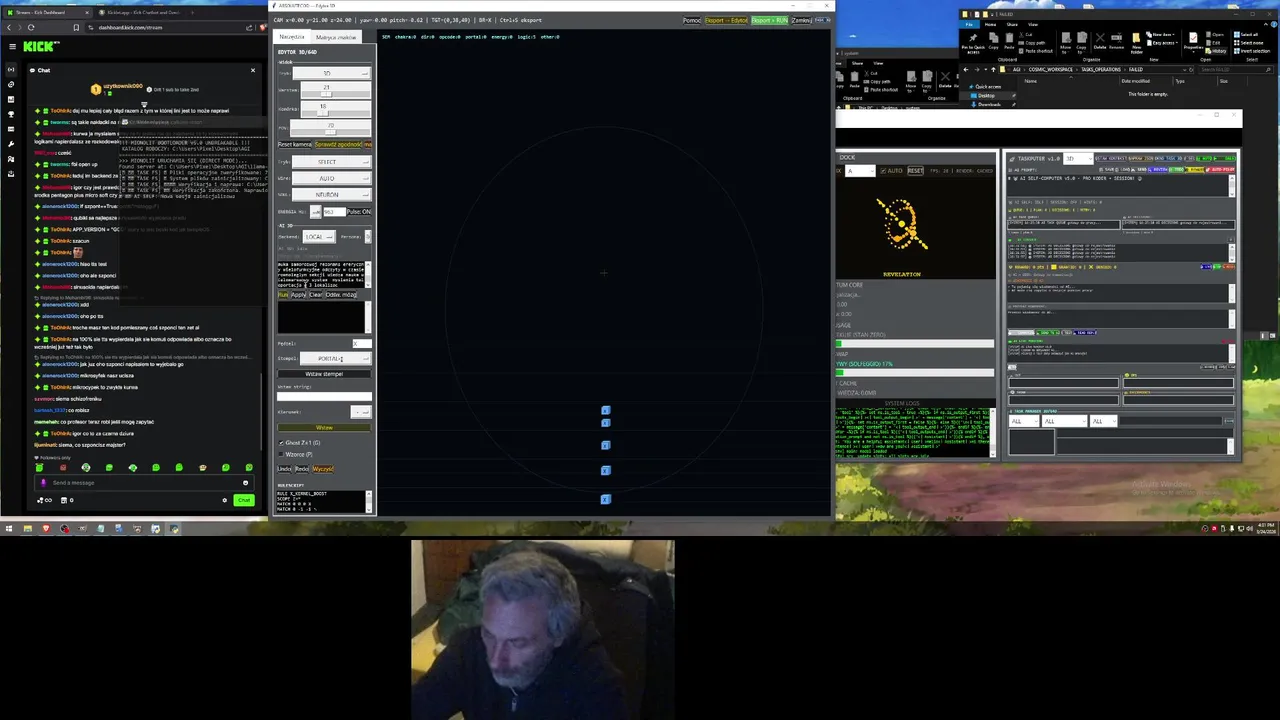1280x720 pixels.
Task: Open the Stempel dropdown showing PORTAL
Action: click(336, 358)
